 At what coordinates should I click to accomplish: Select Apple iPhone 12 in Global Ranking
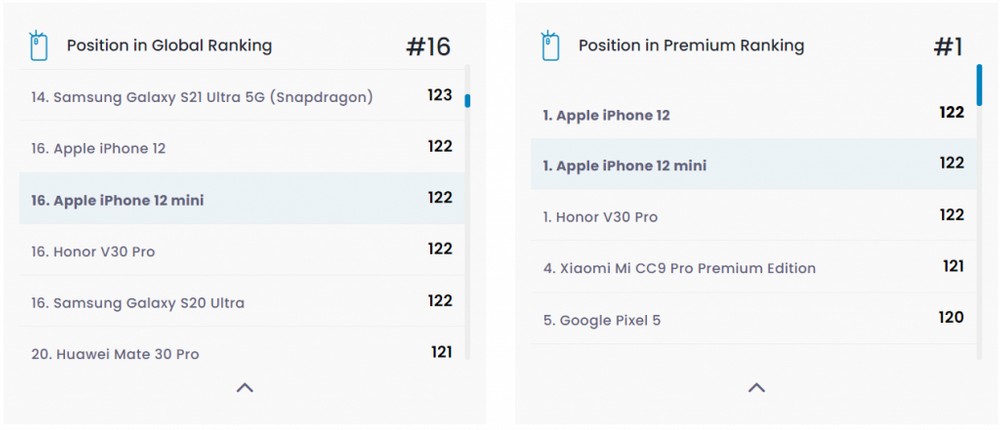(x=242, y=147)
